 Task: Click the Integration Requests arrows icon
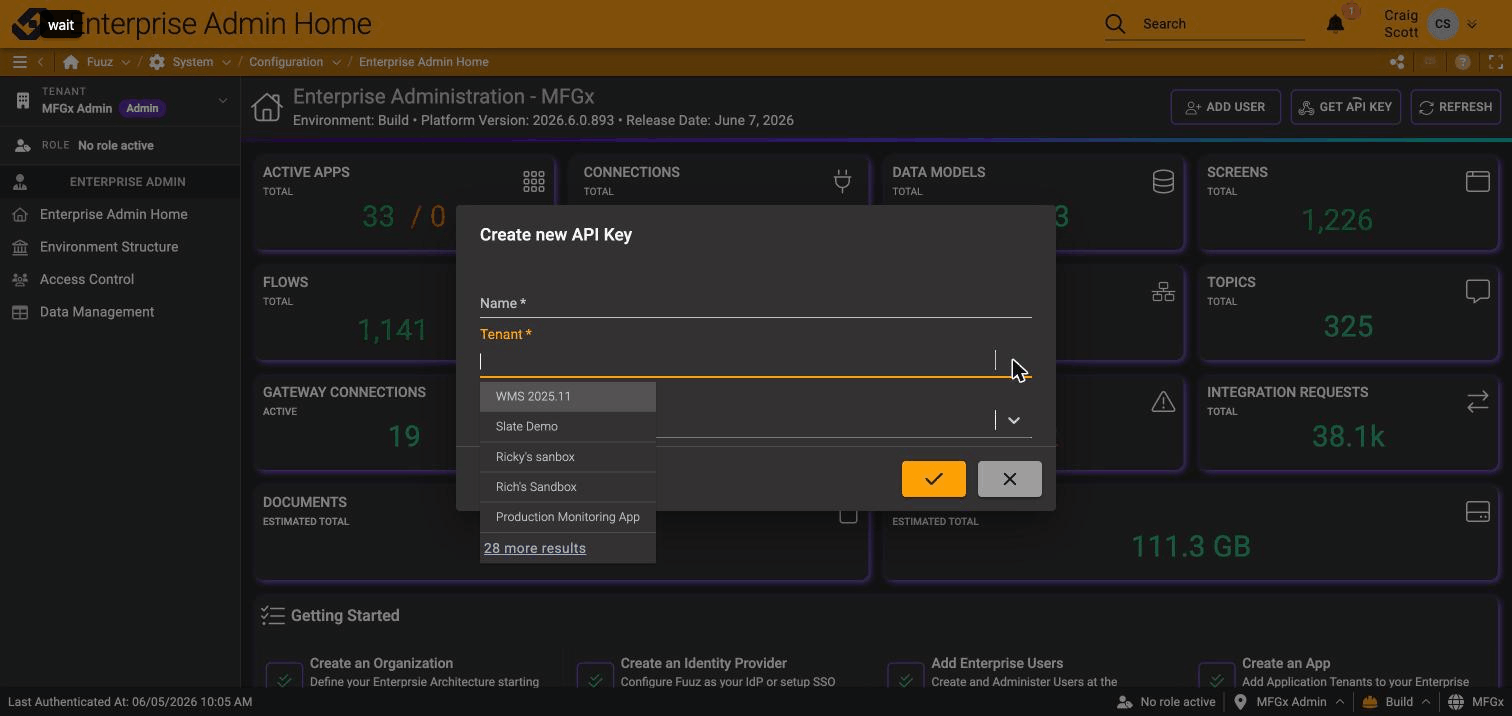coord(1477,401)
